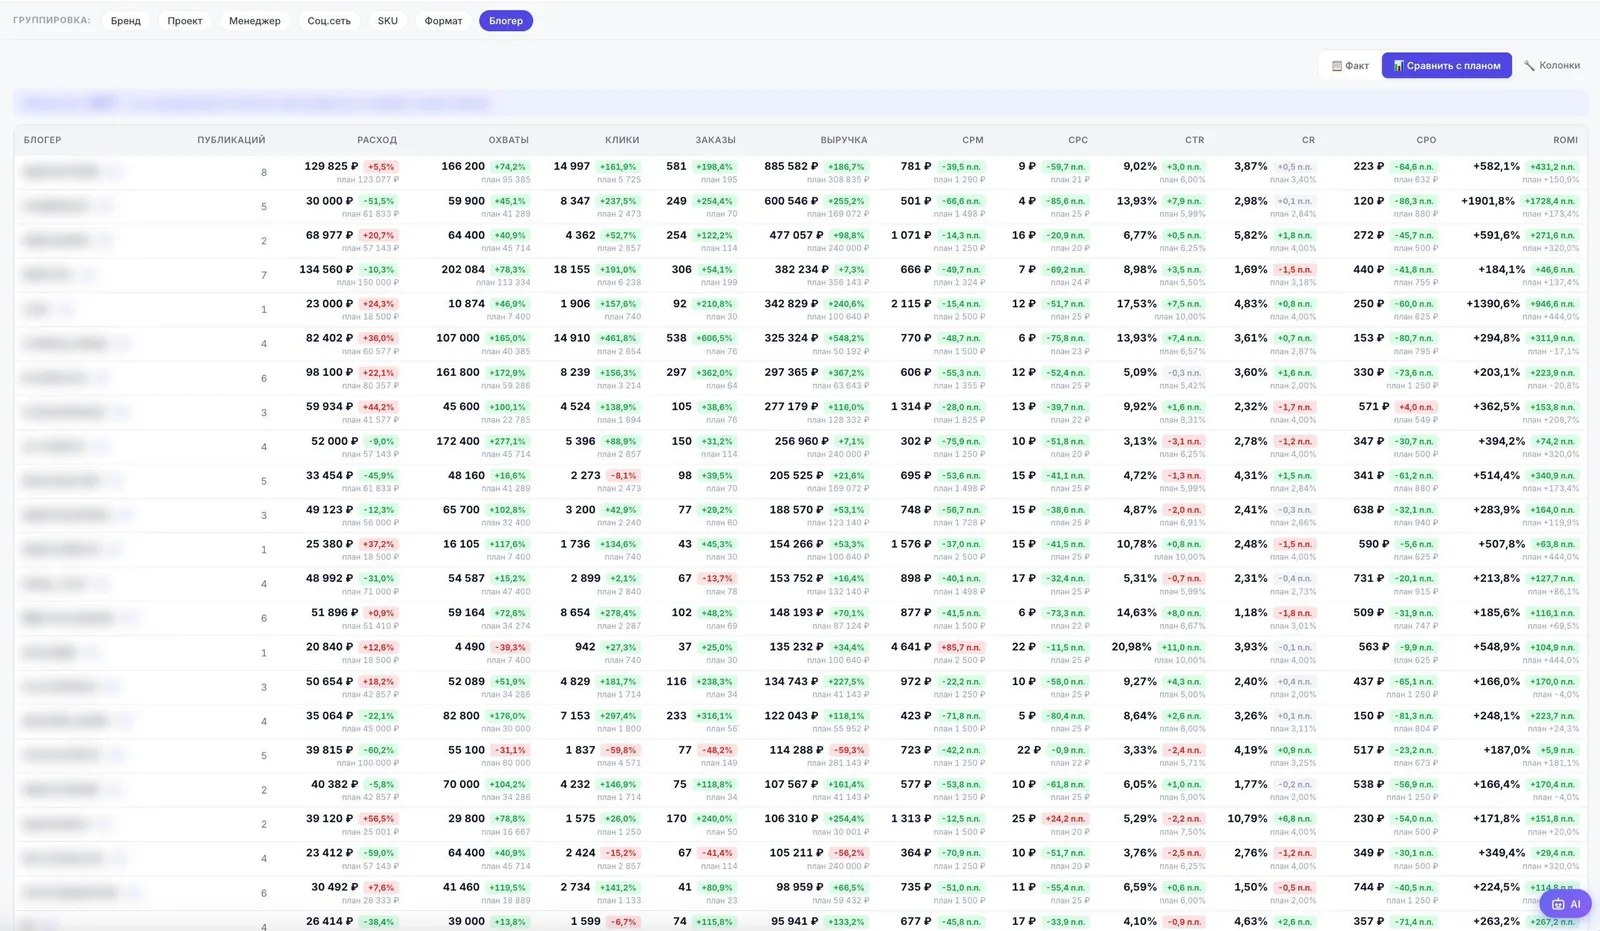Open the Колонки settings

click(x=1552, y=66)
